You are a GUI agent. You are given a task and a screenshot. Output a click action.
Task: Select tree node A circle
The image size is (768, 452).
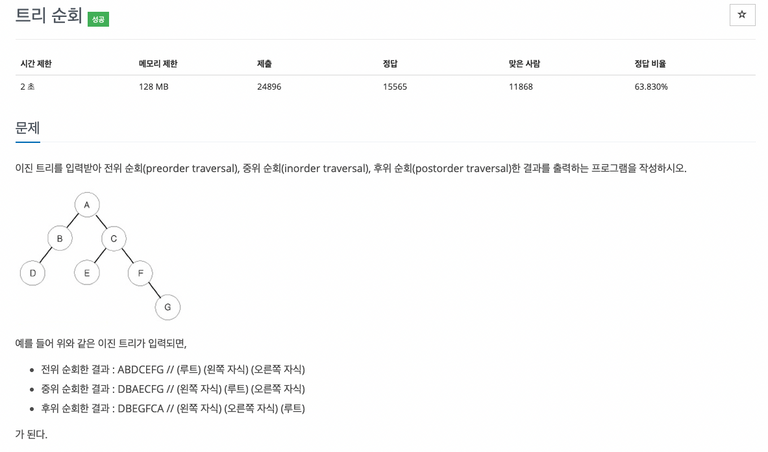(x=87, y=205)
